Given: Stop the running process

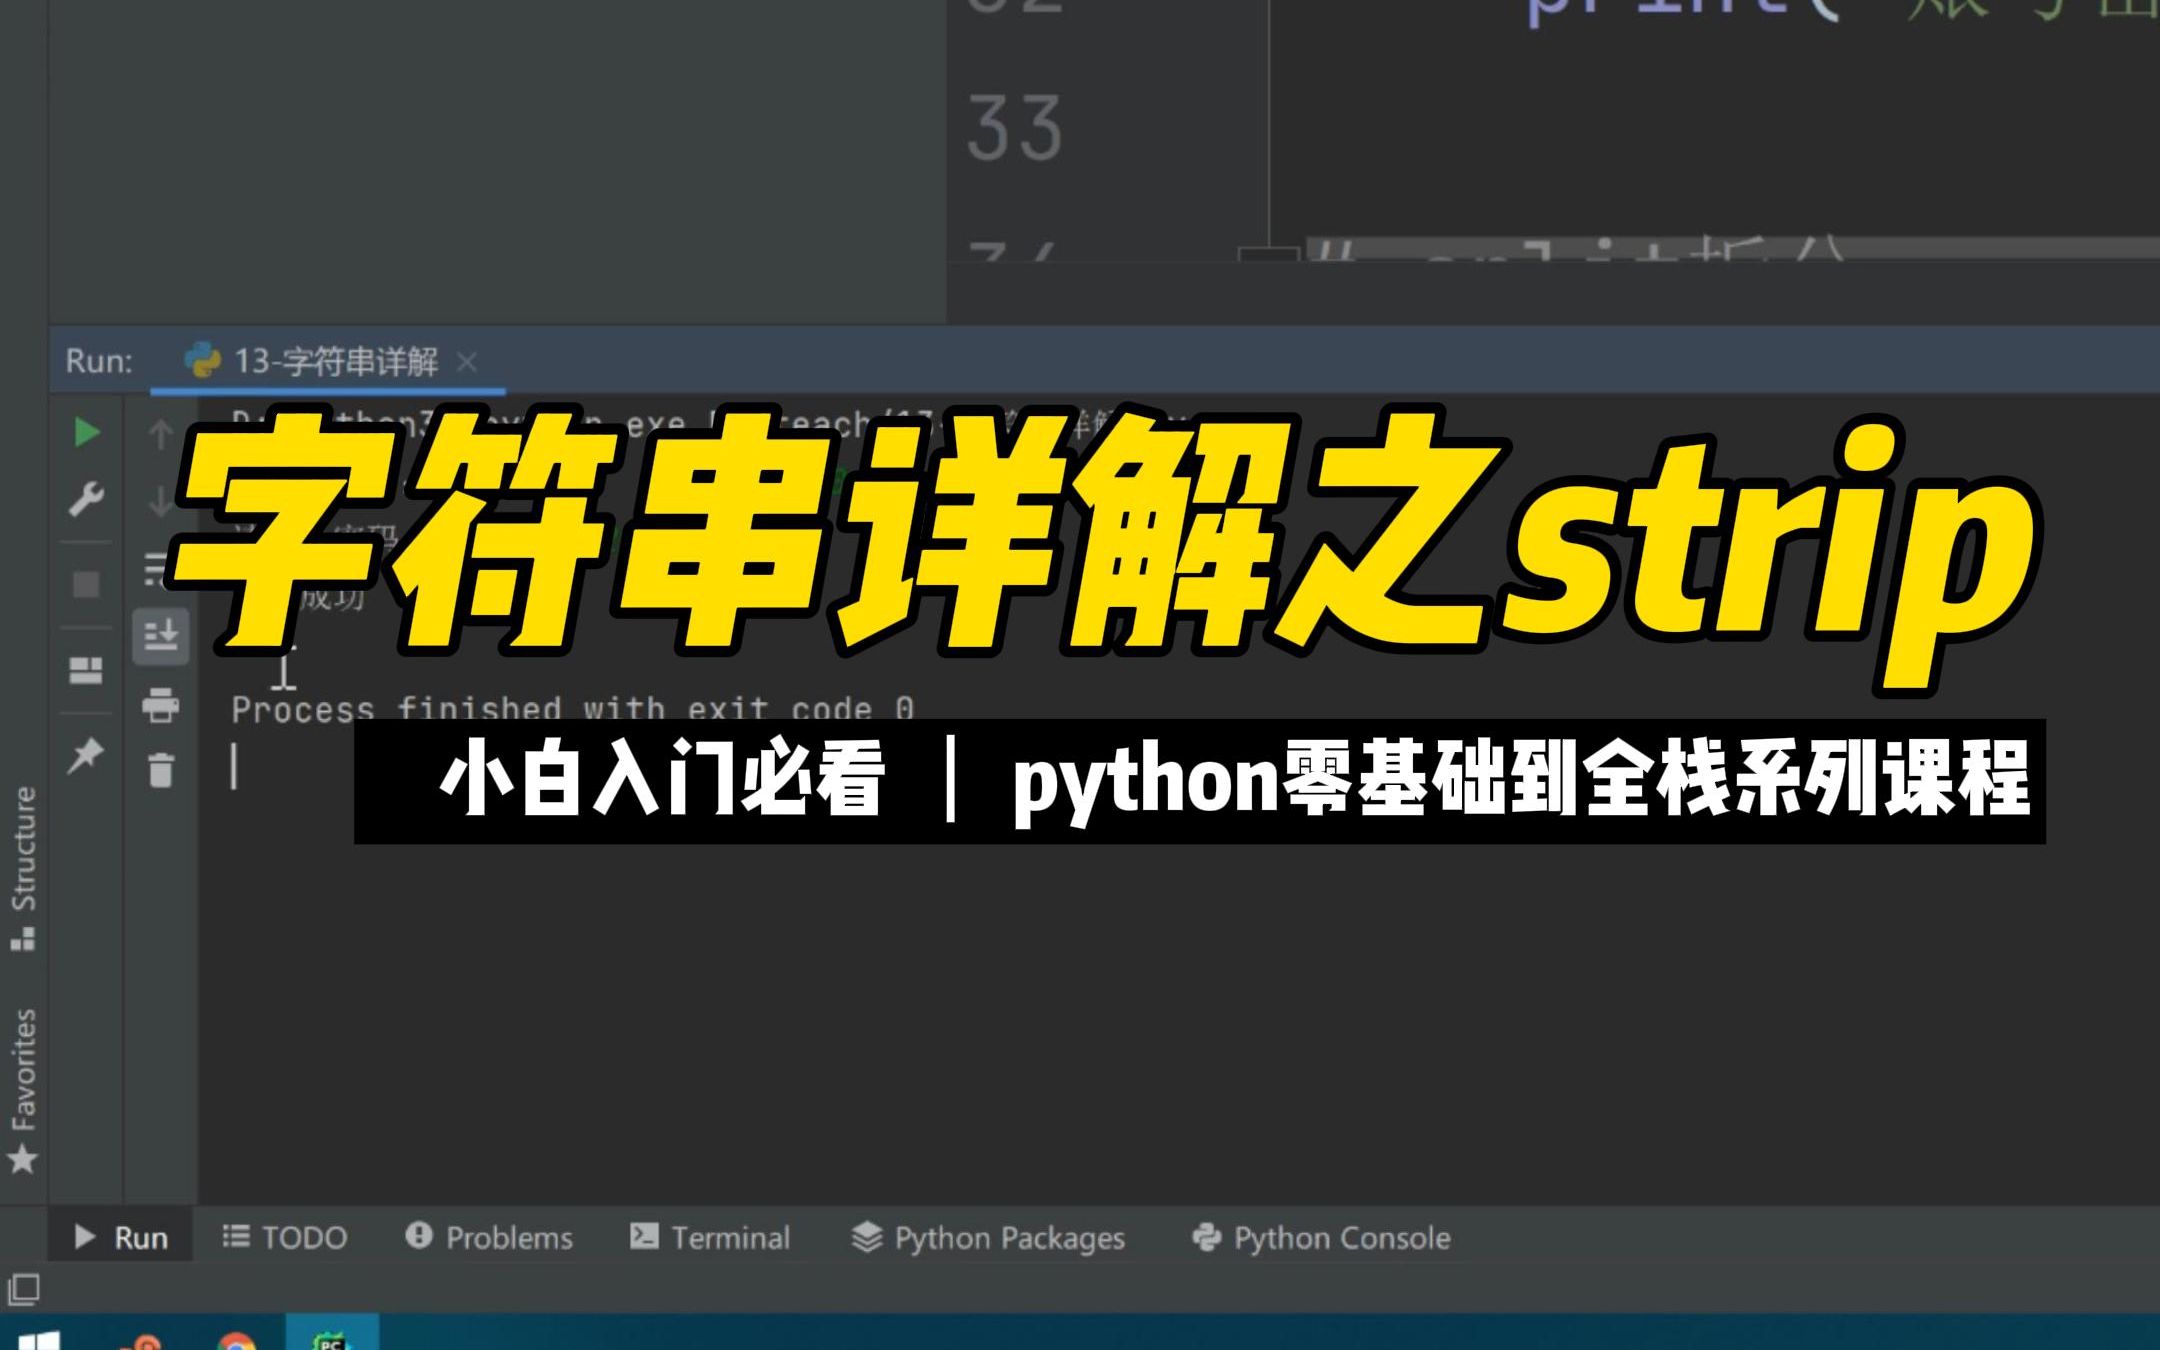Looking at the screenshot, I should [x=87, y=584].
